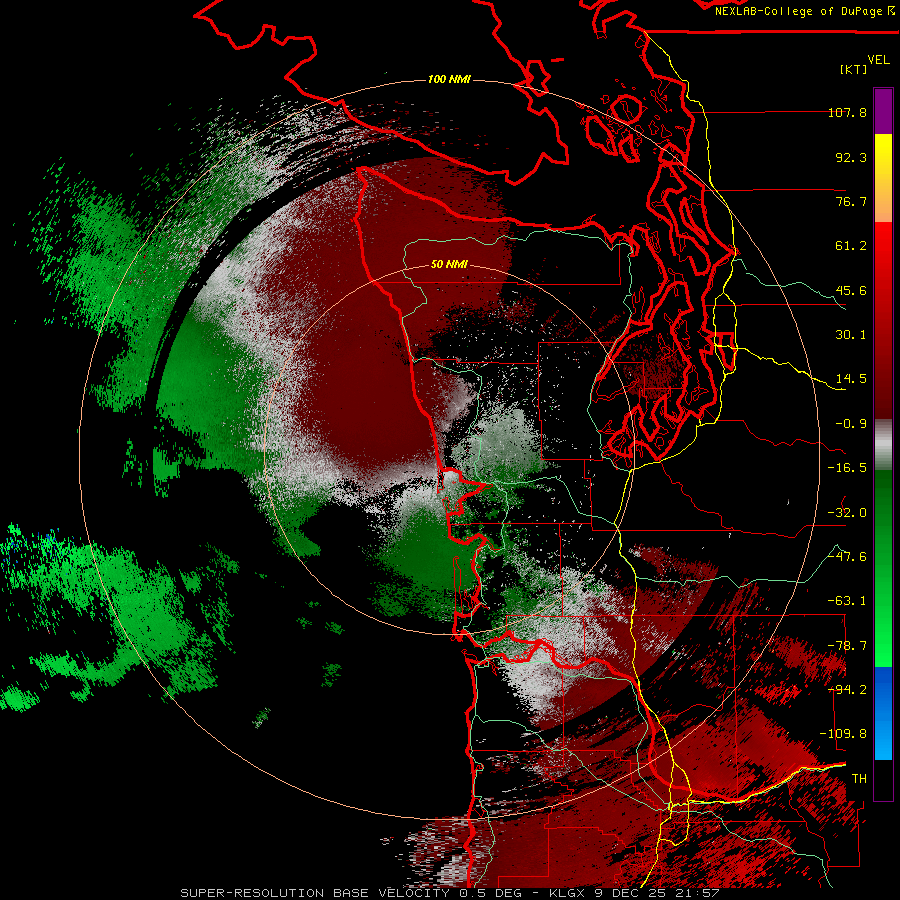900x900 pixels.
Task: Click the -63.1 legend value
Action: [847, 601]
